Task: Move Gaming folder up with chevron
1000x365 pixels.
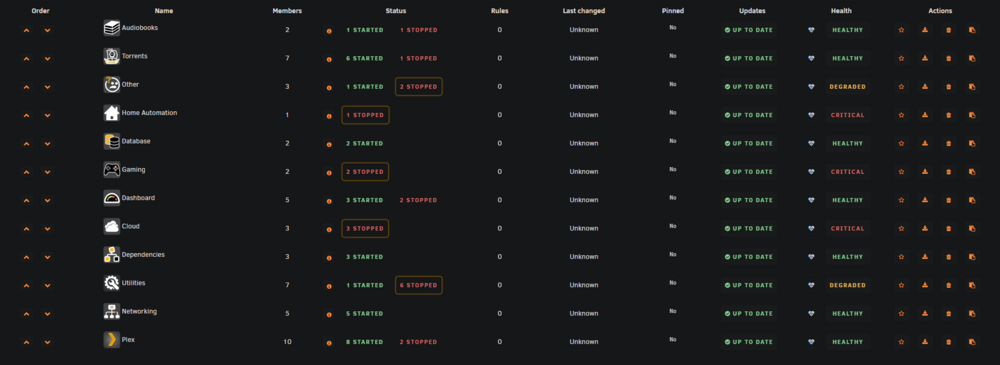Action: [x=27, y=172]
